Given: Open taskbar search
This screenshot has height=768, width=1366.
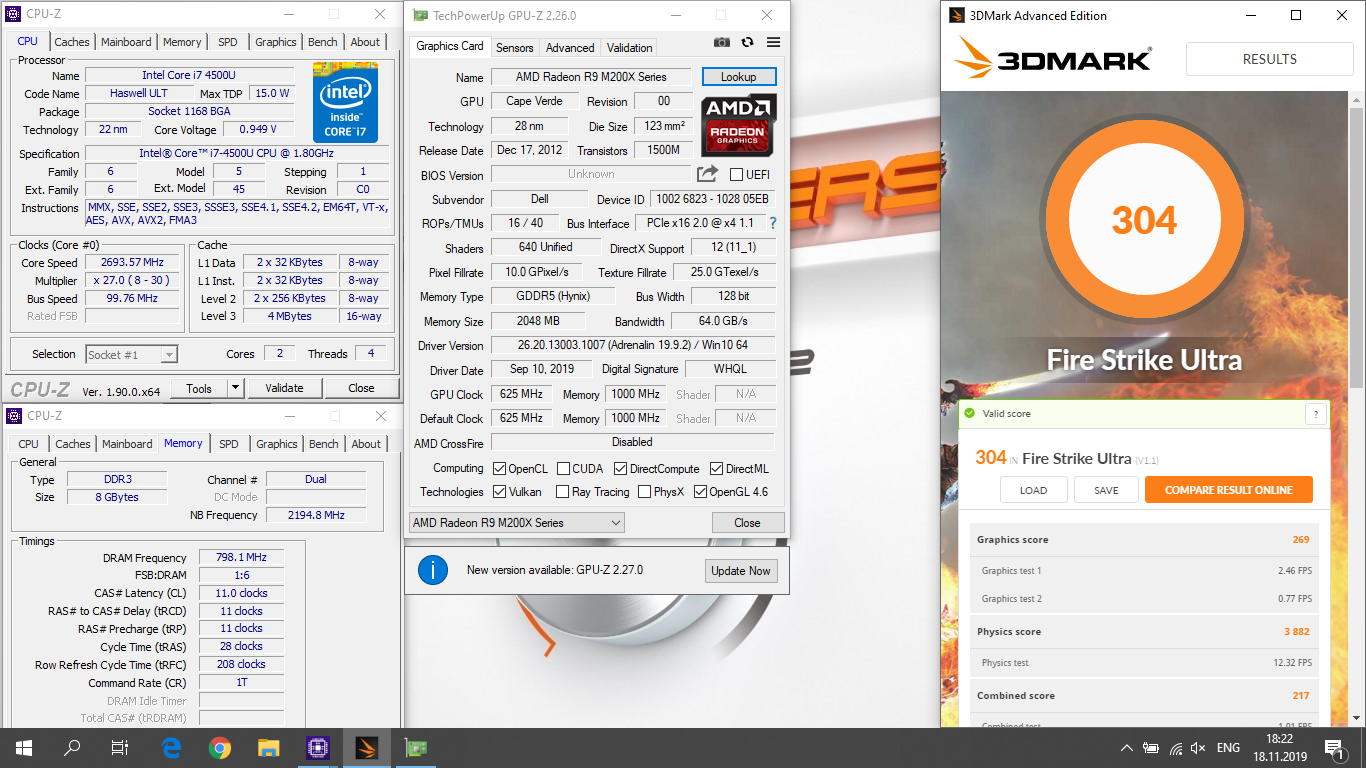Looking at the screenshot, I should pos(72,747).
